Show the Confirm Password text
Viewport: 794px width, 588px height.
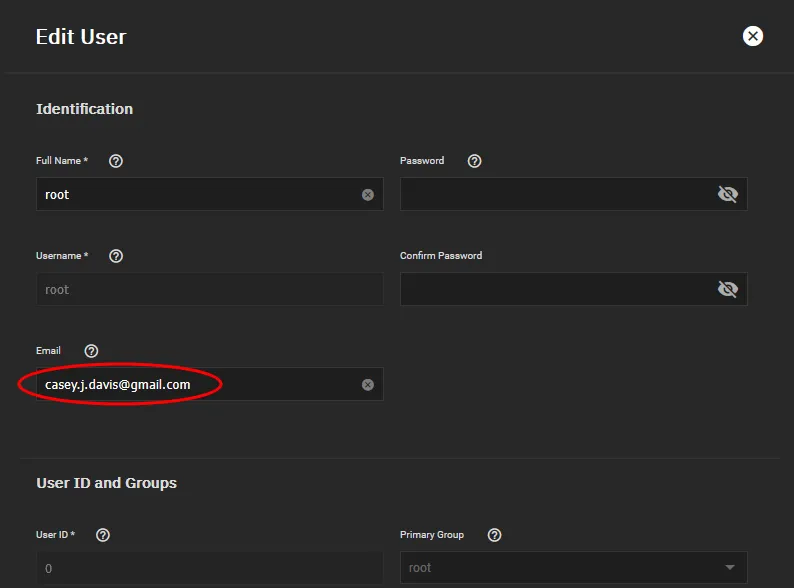(727, 290)
